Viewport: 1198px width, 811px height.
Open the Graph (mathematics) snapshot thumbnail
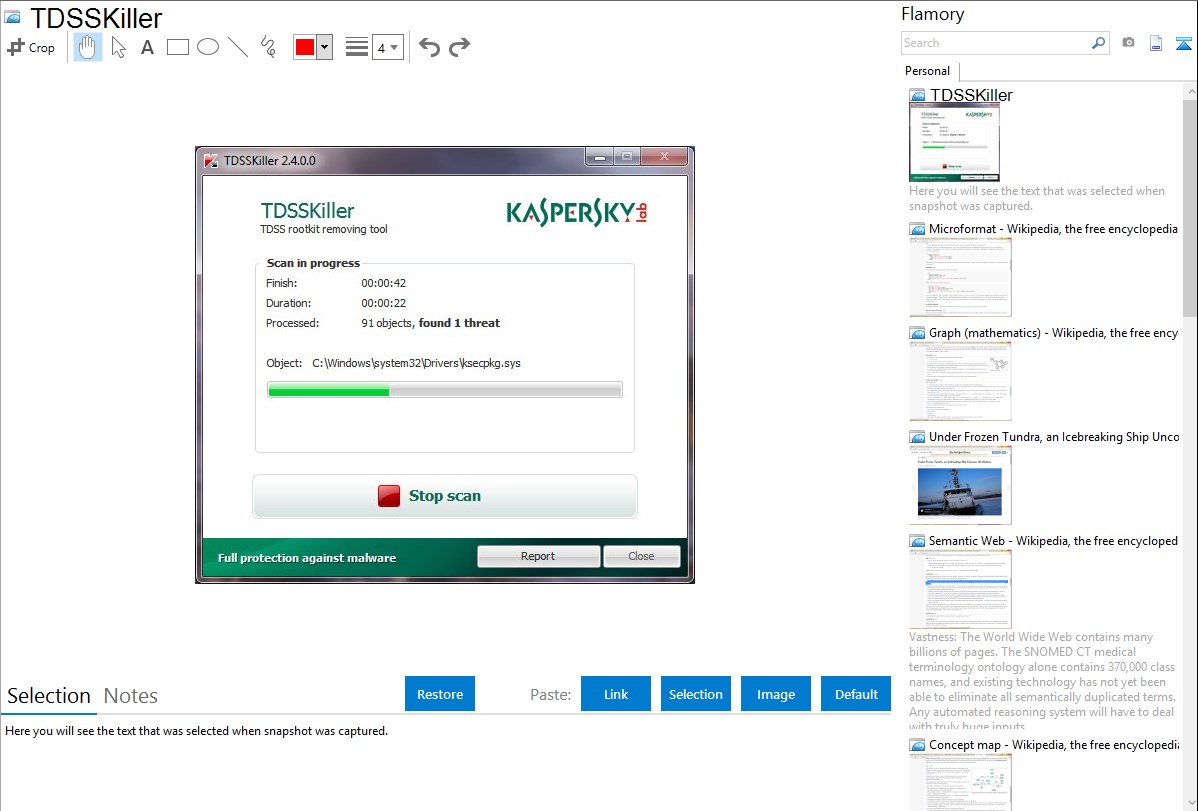[x=960, y=381]
